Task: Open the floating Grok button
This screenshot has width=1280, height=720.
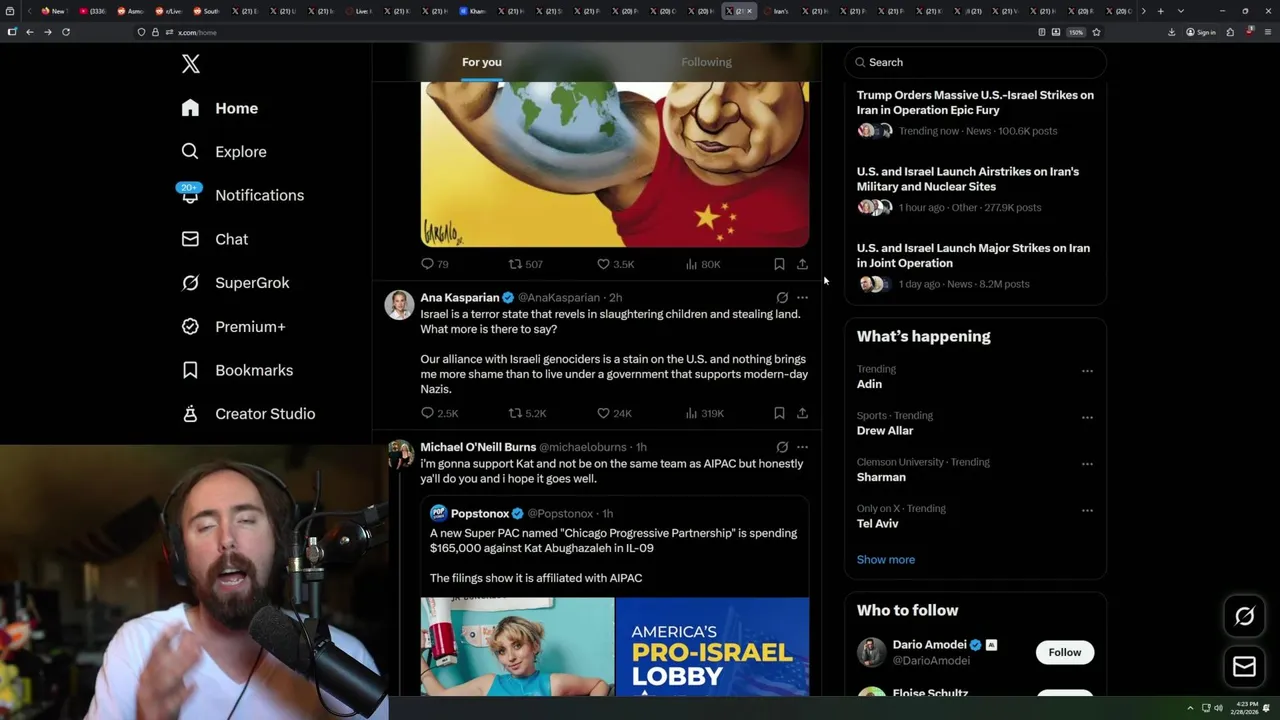Action: (x=1244, y=617)
